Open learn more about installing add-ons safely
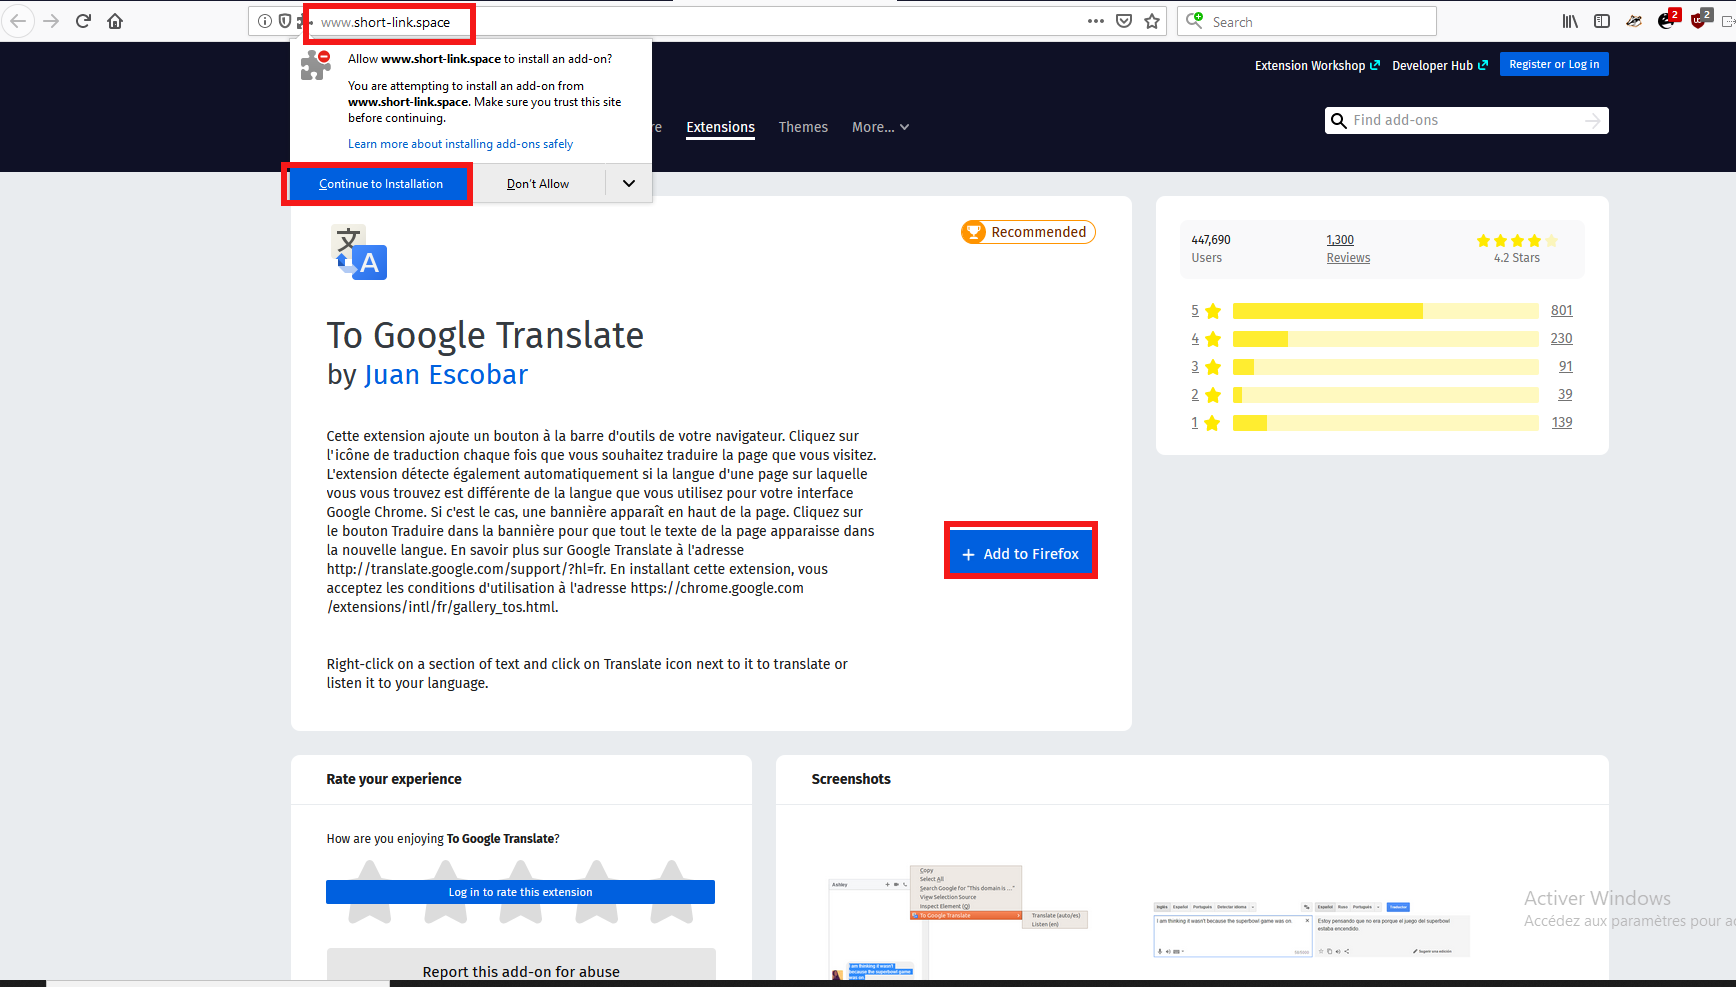 [x=460, y=144]
